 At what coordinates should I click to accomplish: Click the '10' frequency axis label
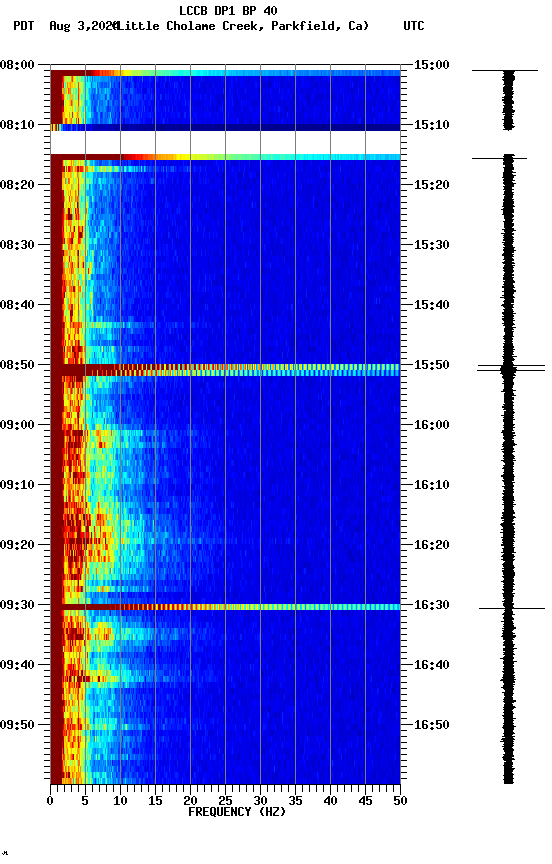120,801
